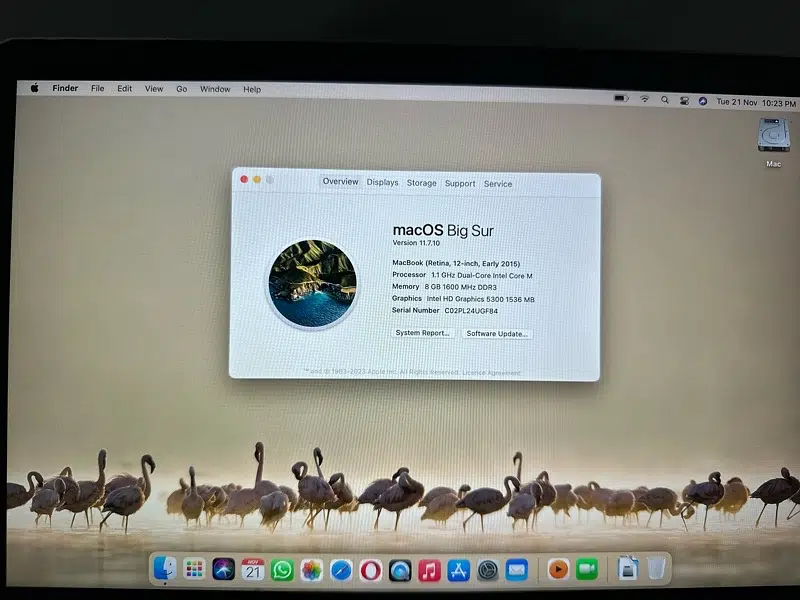Minimize the About This Mac window
Screen dimensions: 800x600
(257, 180)
